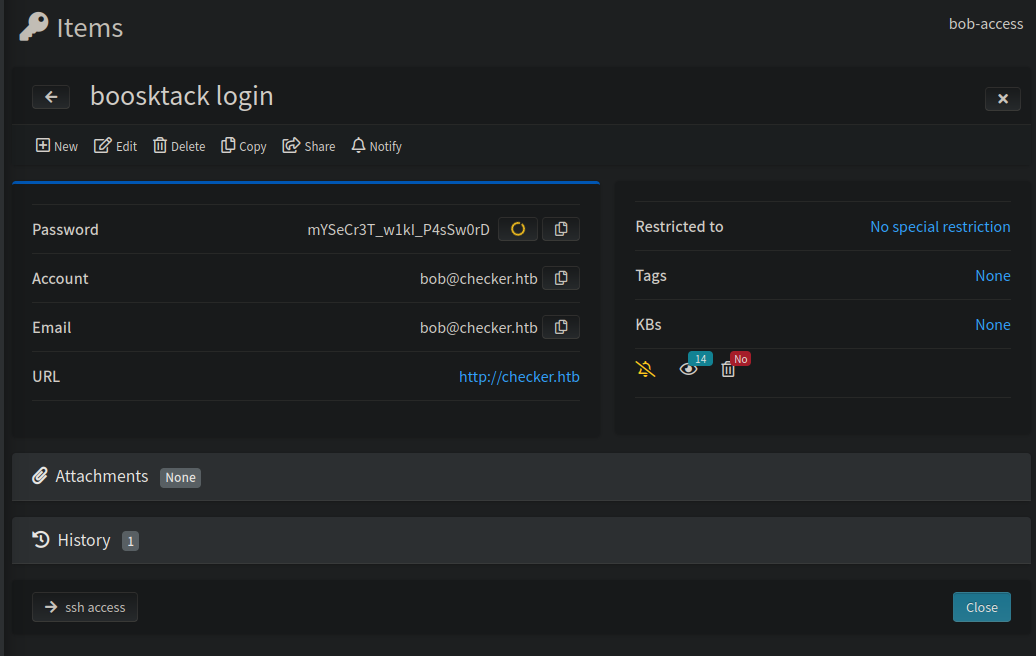Viewport: 1036px width, 656px height.
Task: Copy the Email value to clipboard
Action: coord(561,327)
